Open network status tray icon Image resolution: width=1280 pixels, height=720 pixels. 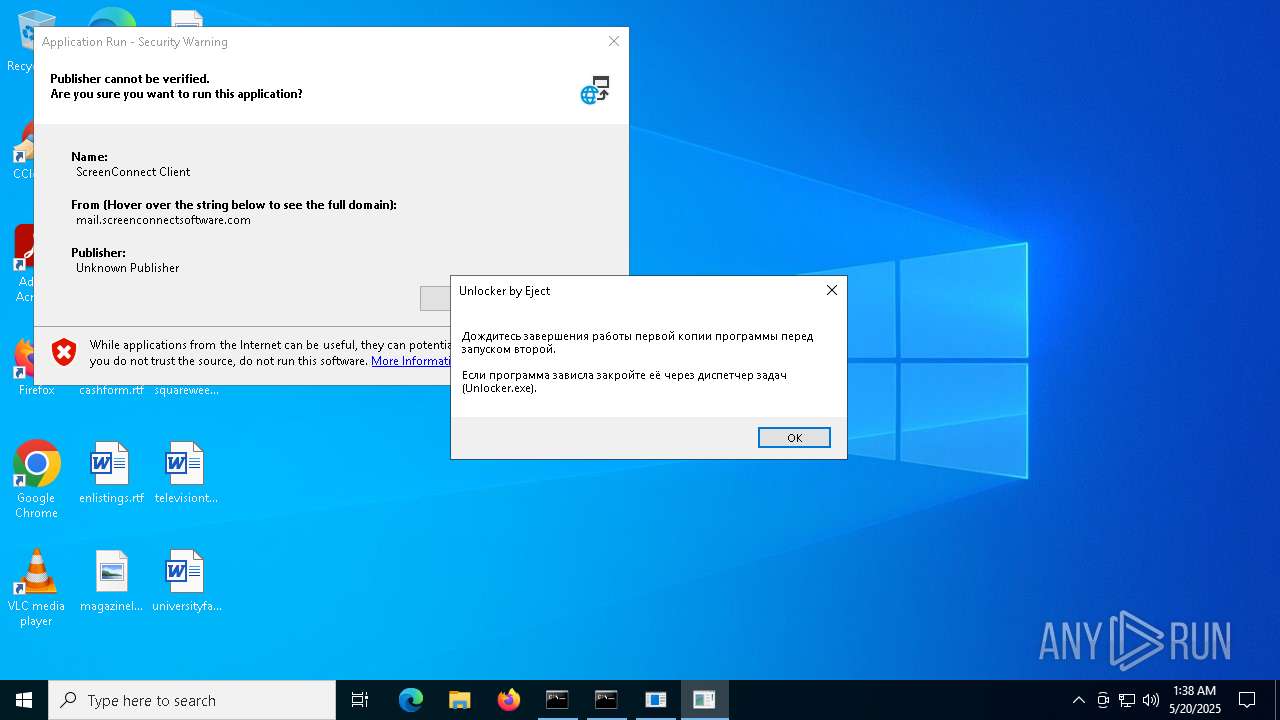(1127, 700)
